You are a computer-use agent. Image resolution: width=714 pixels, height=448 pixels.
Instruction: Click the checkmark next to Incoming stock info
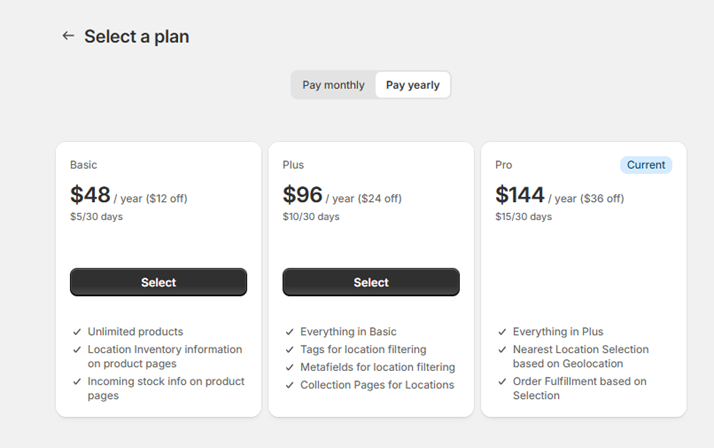pos(77,382)
